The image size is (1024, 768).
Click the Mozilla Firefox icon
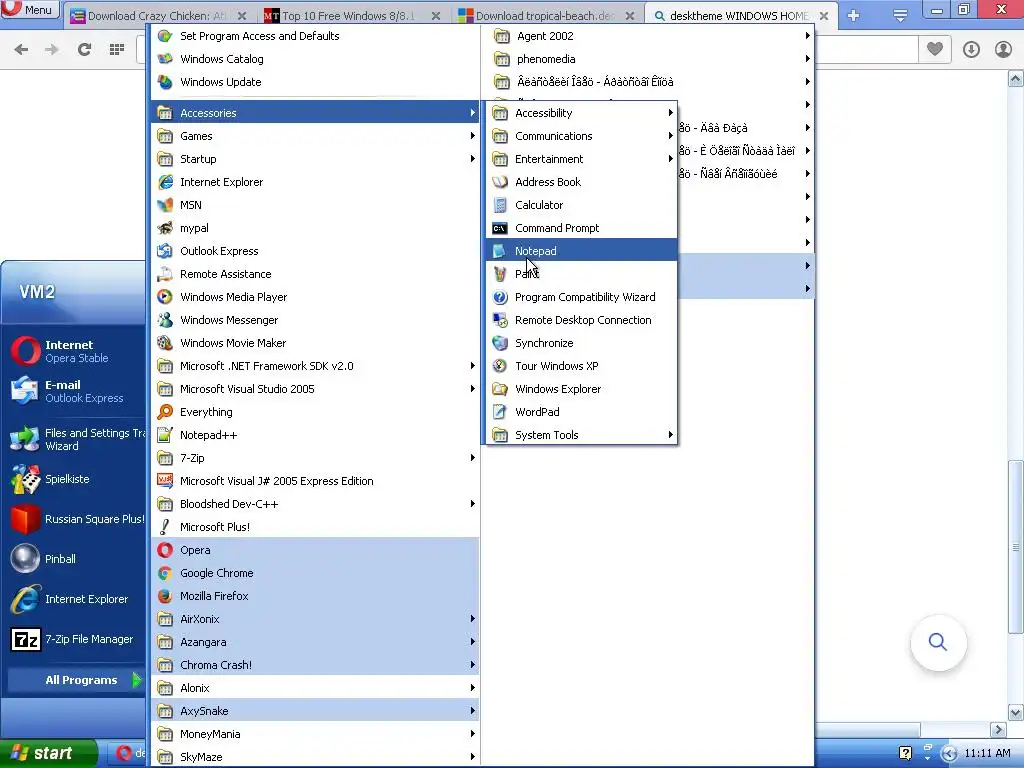165,596
